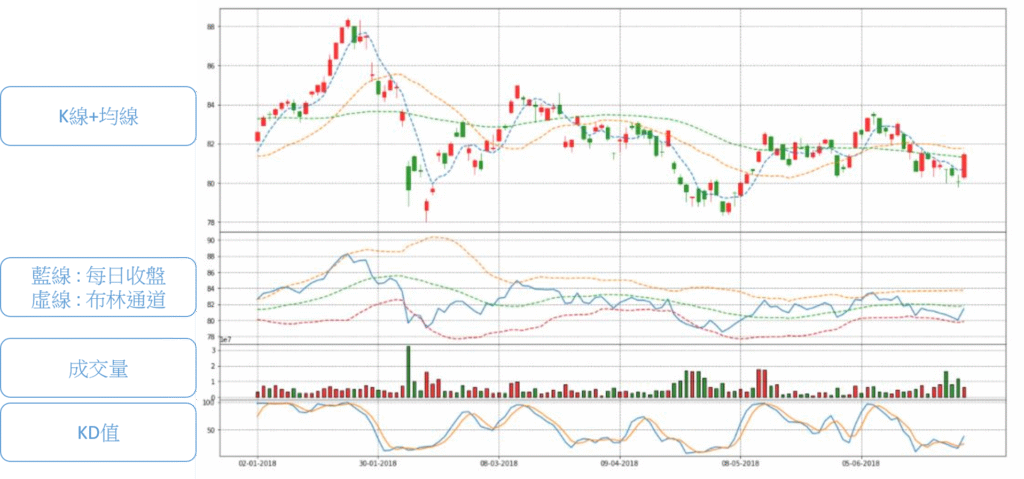1024x479 pixels.
Task: Click the 88 price axis label
Action: [x=211, y=26]
